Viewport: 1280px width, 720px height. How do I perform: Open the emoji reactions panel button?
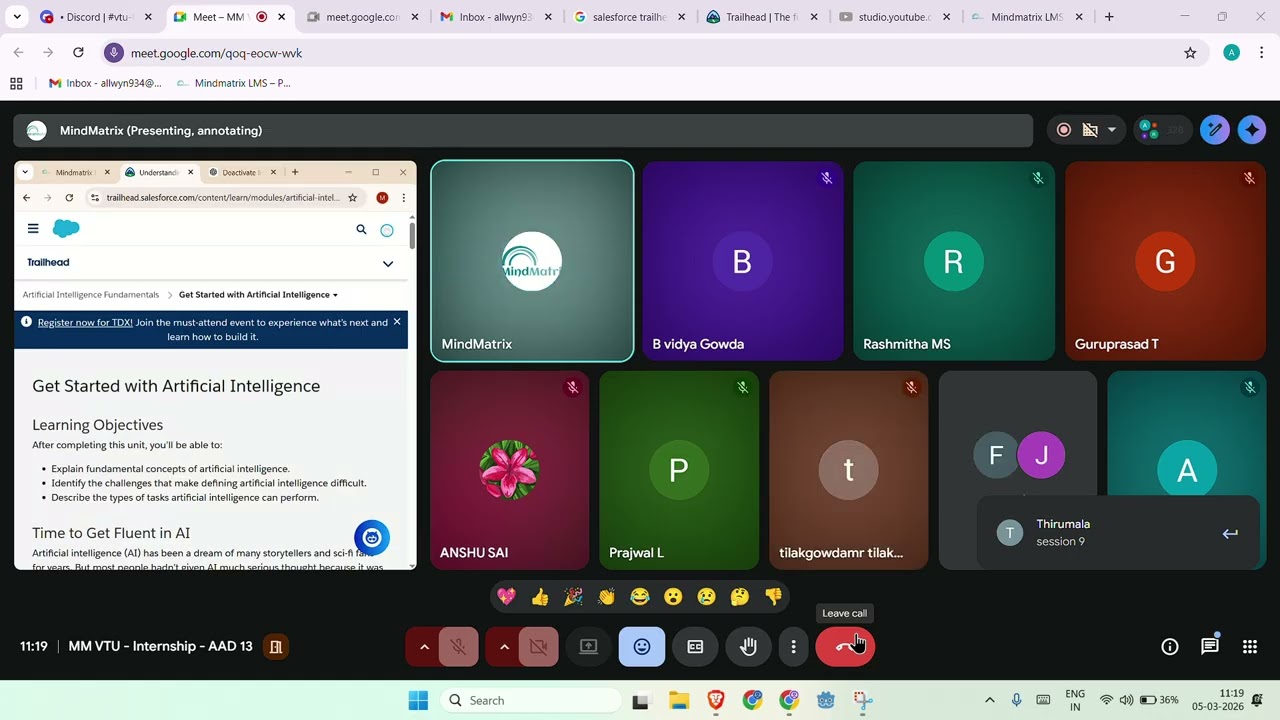[642, 647]
